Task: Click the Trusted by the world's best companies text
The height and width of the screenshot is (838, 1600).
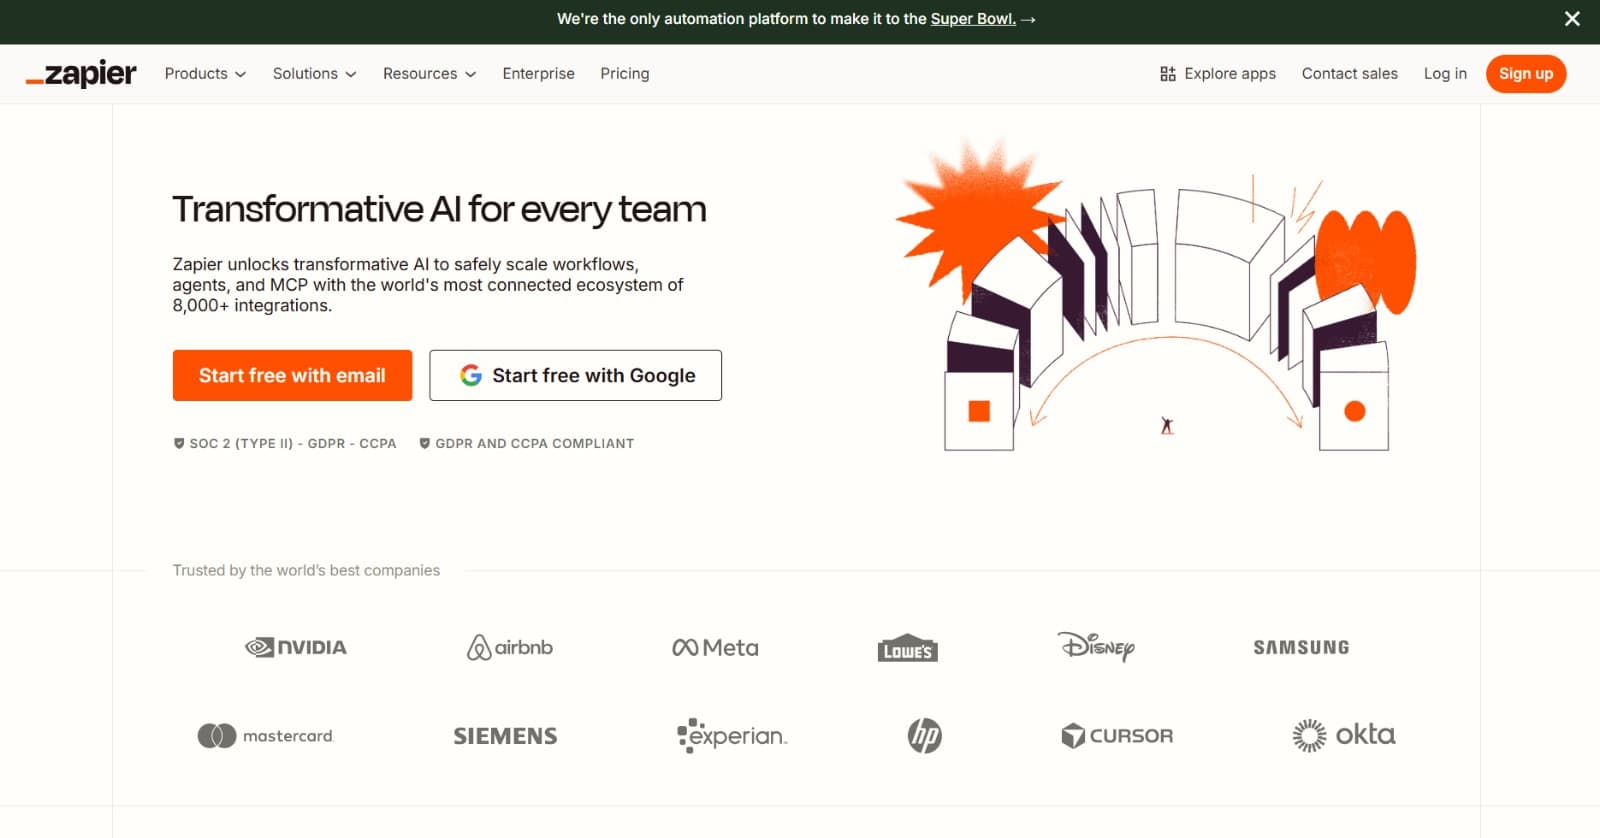Action: click(x=306, y=570)
